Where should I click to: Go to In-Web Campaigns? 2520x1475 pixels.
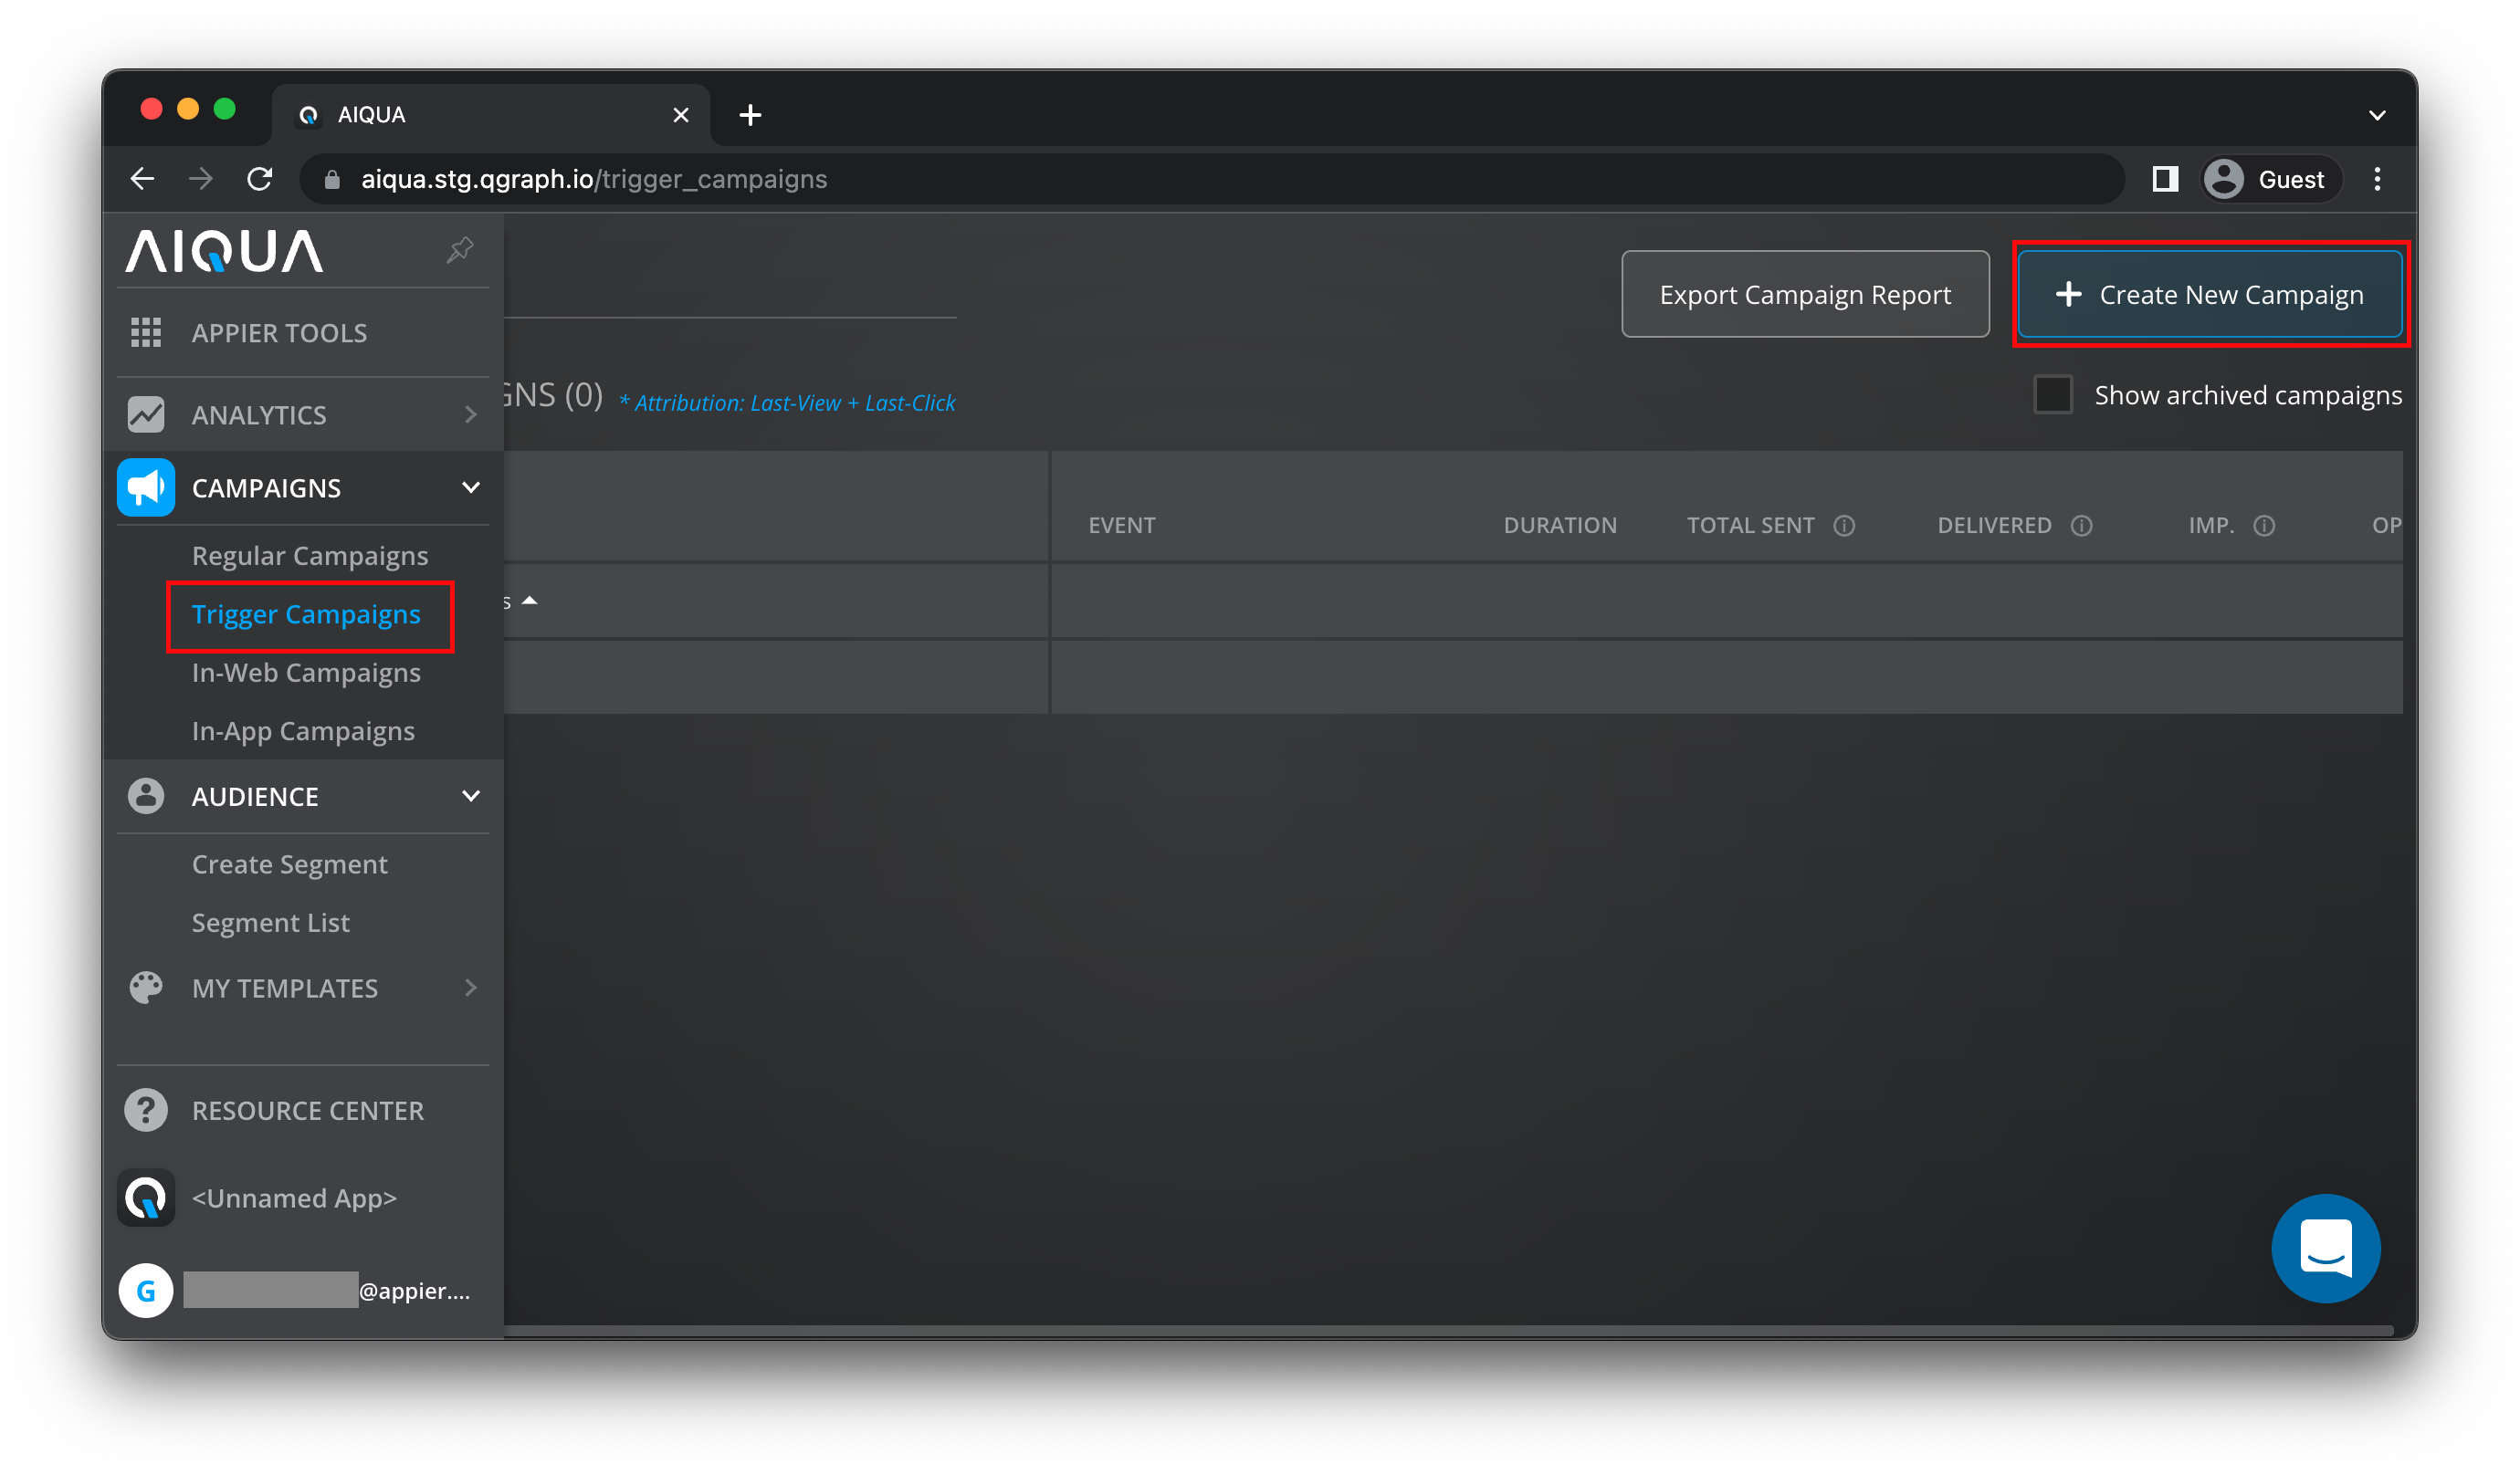(306, 673)
